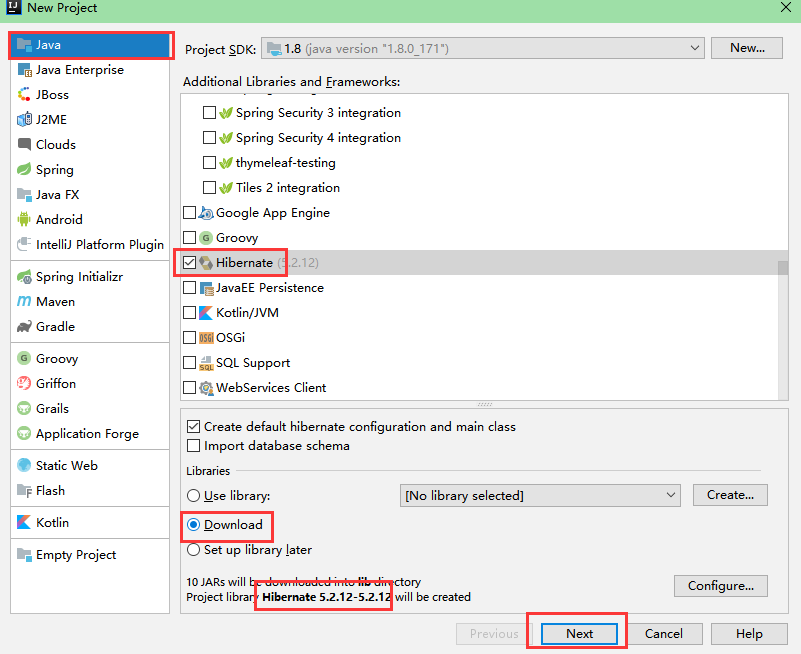Open the No library selected combo box
801x654 pixels.
(540, 496)
